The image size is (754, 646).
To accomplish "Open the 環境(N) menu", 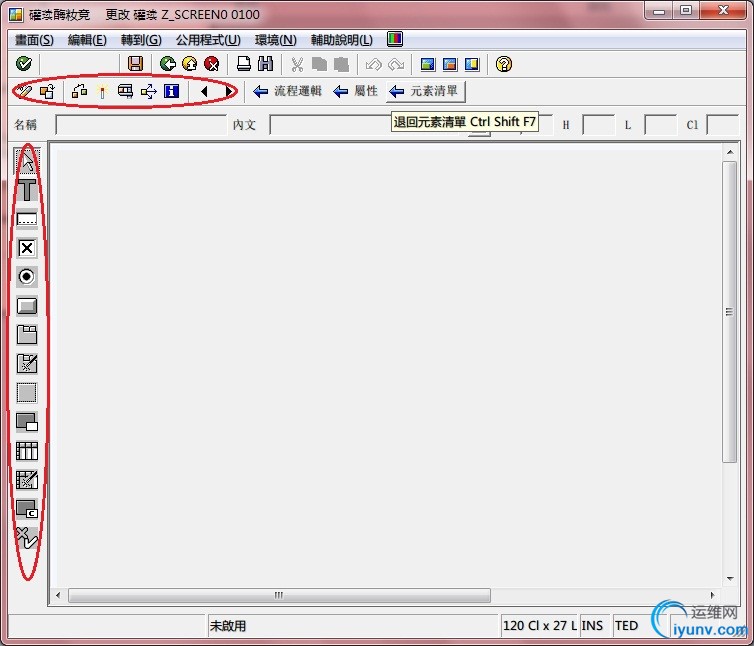I will [x=276, y=40].
